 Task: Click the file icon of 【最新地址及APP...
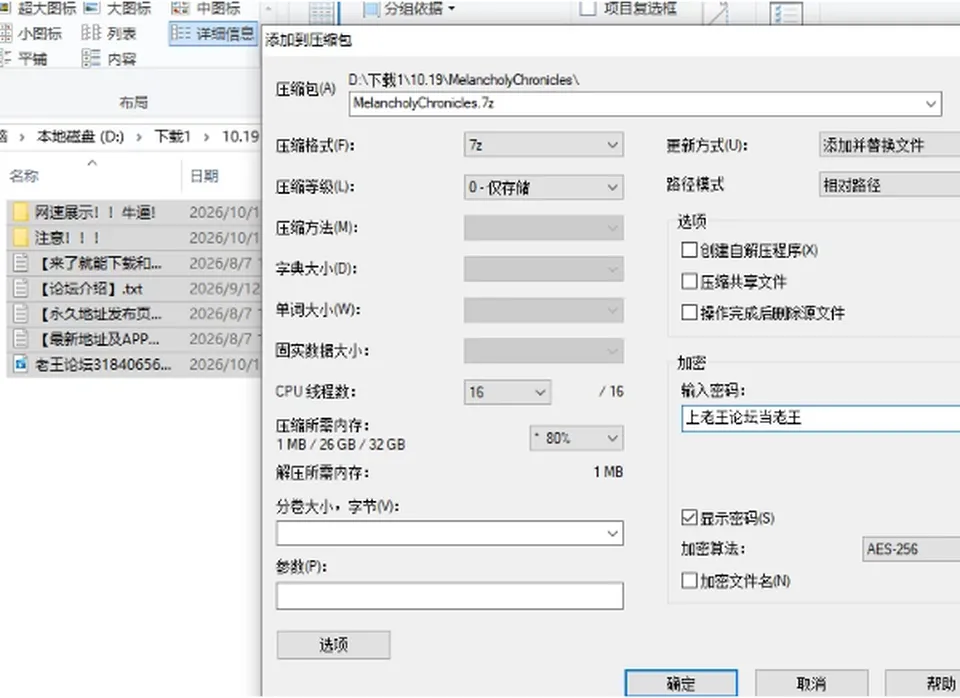coord(21,339)
